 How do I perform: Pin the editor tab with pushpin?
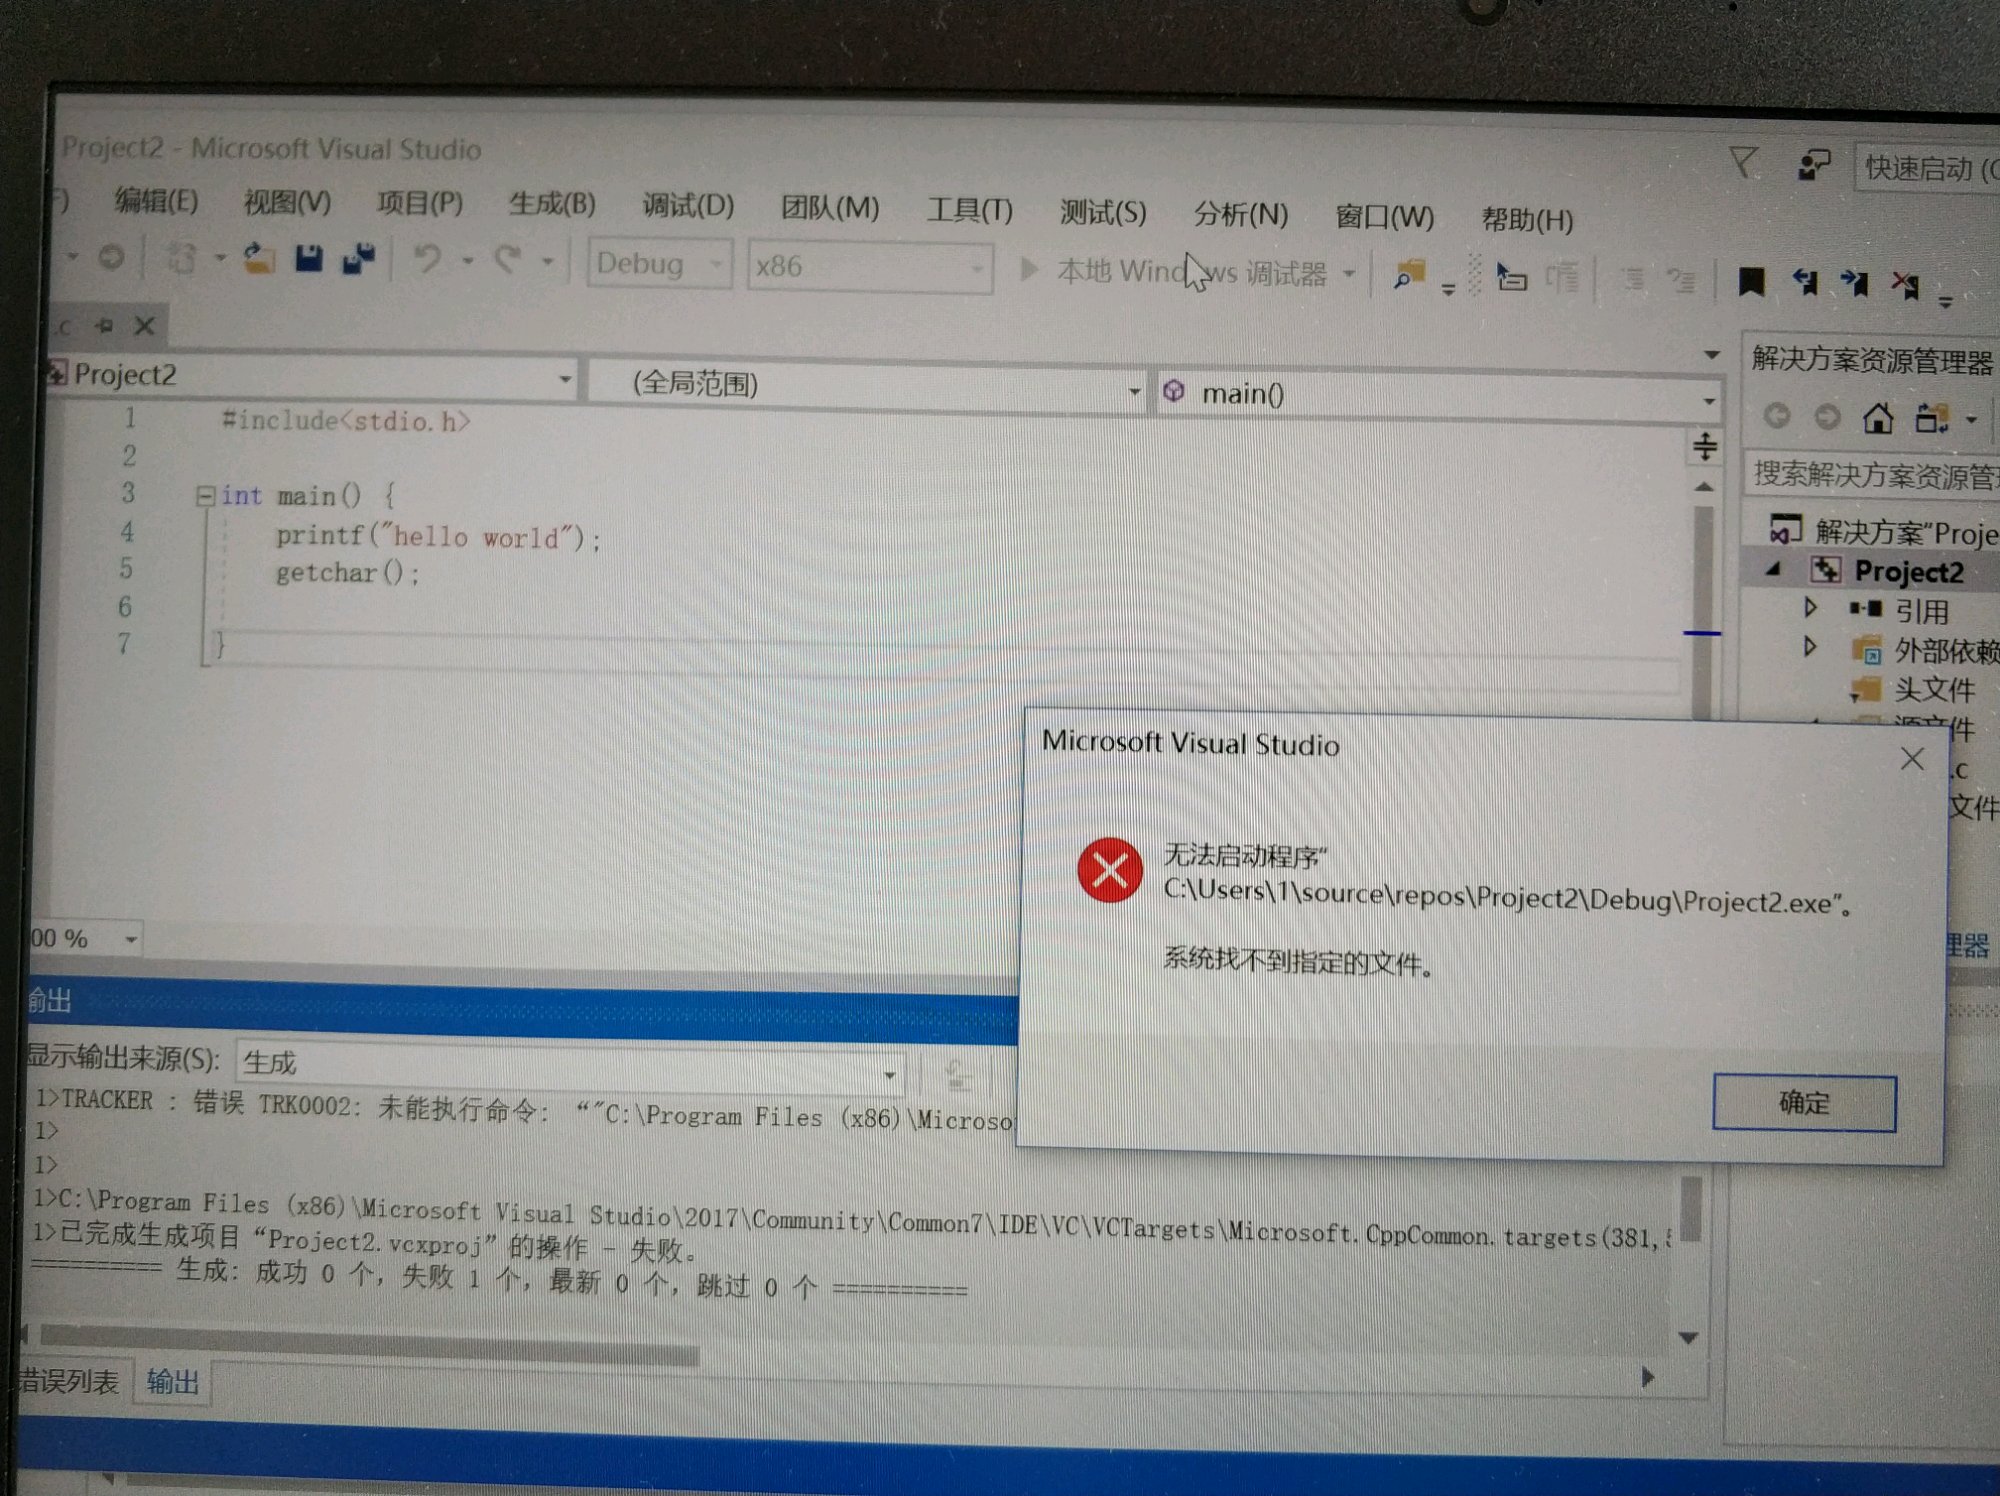point(104,325)
